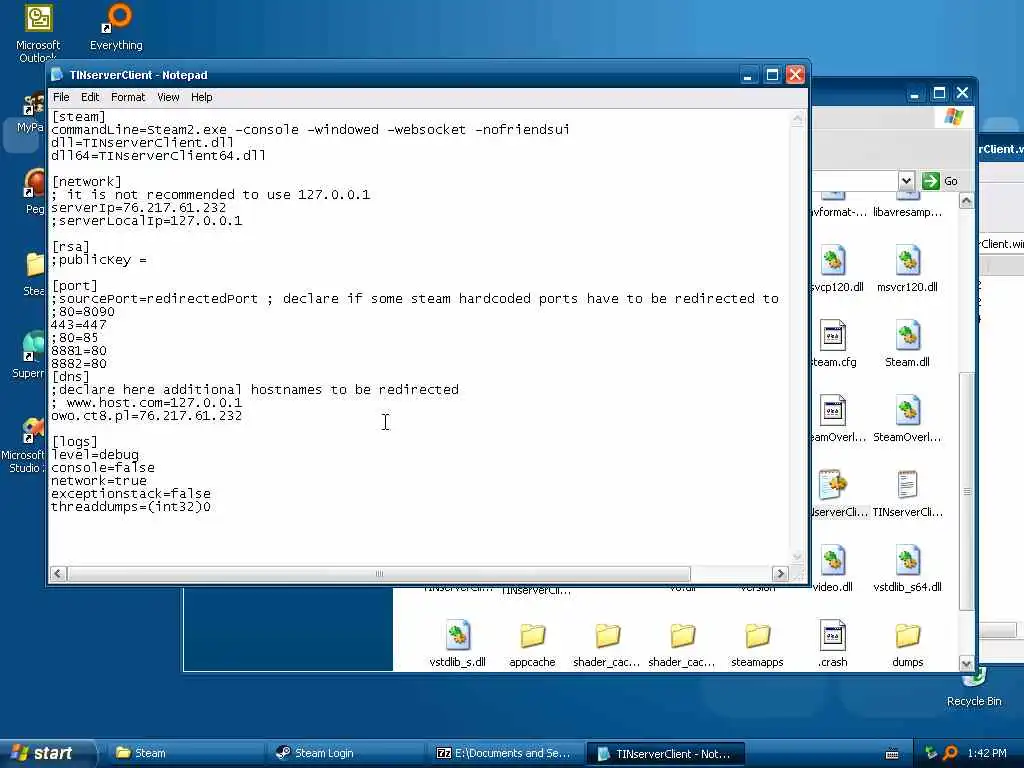1024x768 pixels.
Task: Select the vstdlib_s64.dll file icon
Action: point(907,560)
